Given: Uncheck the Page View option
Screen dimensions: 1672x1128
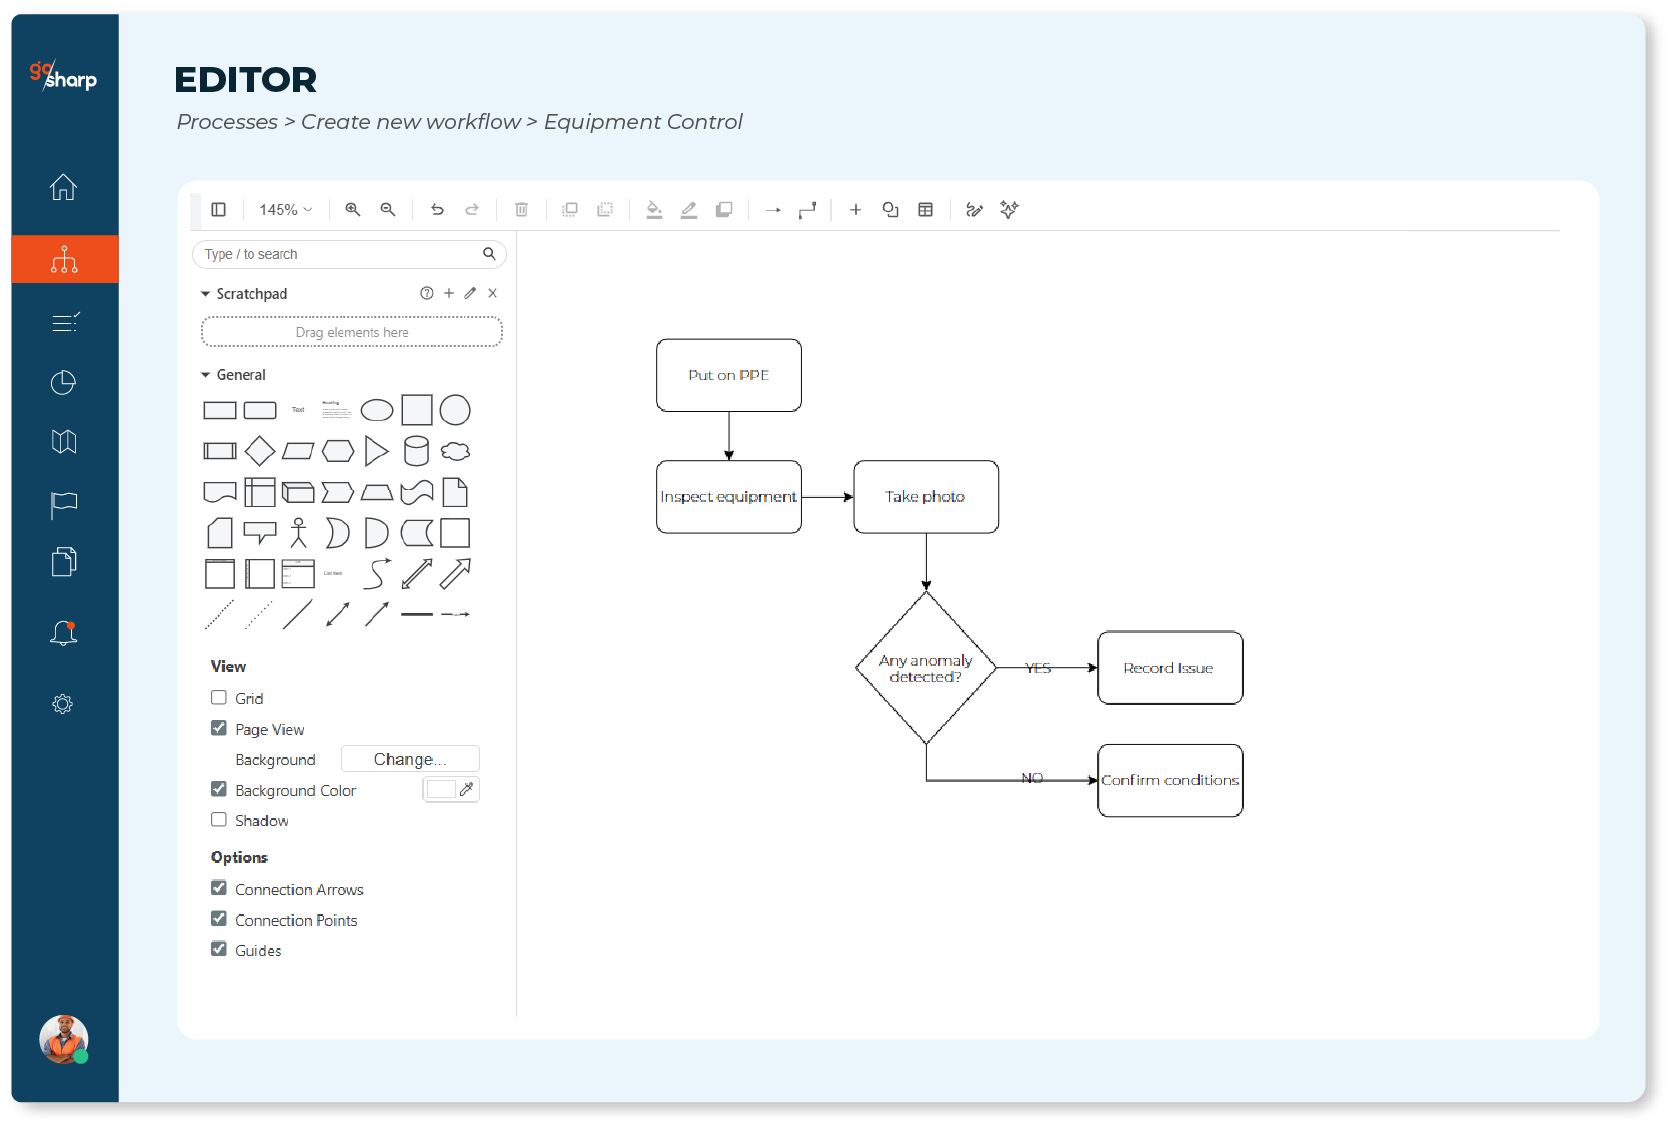Looking at the screenshot, I should [x=219, y=729].
